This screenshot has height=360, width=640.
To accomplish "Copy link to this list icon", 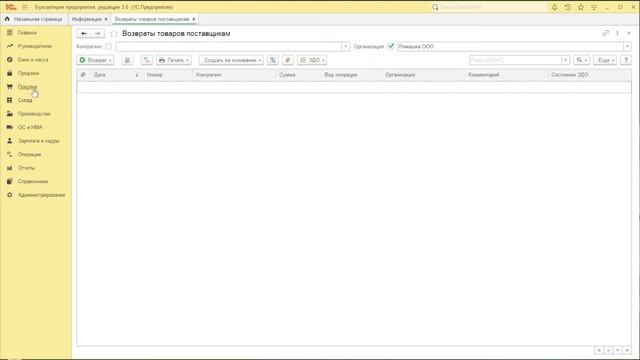I will coord(606,33).
